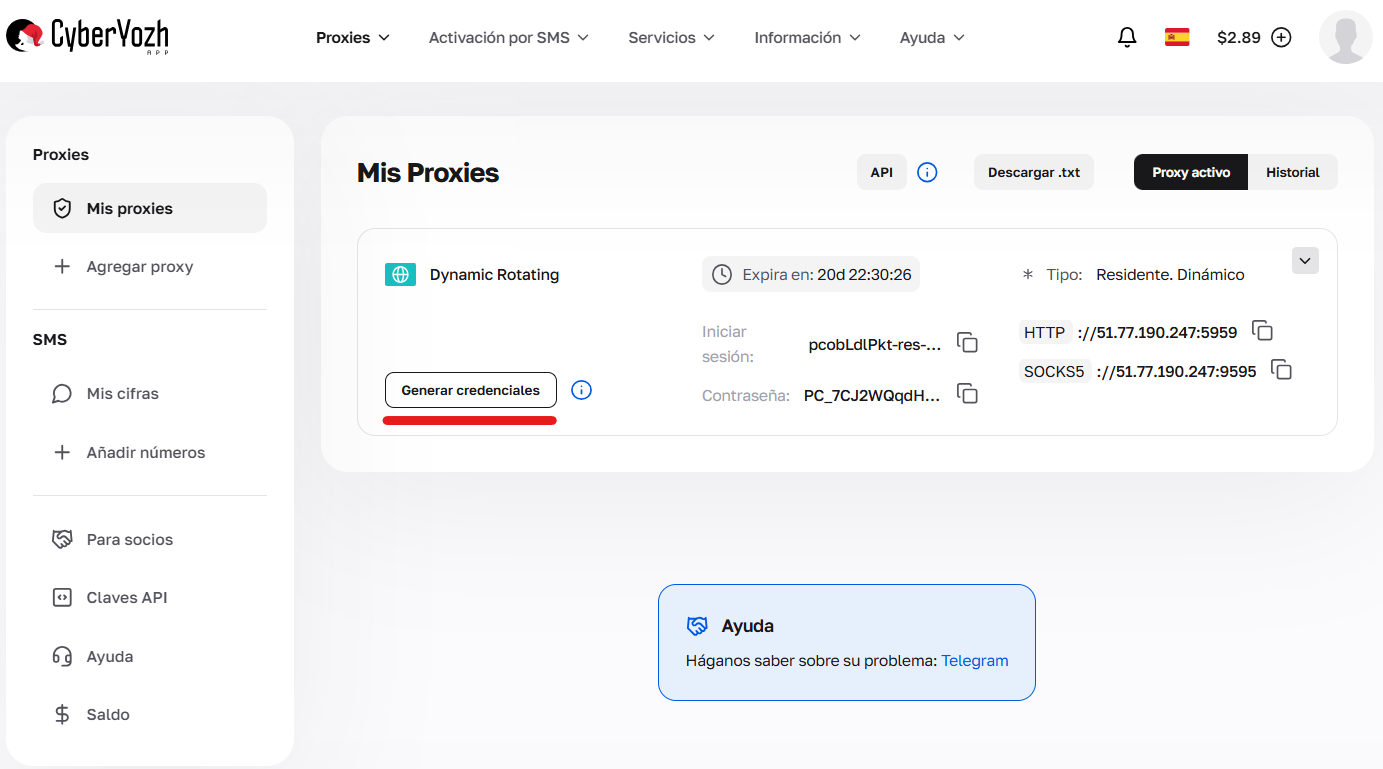This screenshot has height=769, width=1383.
Task: Expand the Servicios menu
Action: click(671, 37)
